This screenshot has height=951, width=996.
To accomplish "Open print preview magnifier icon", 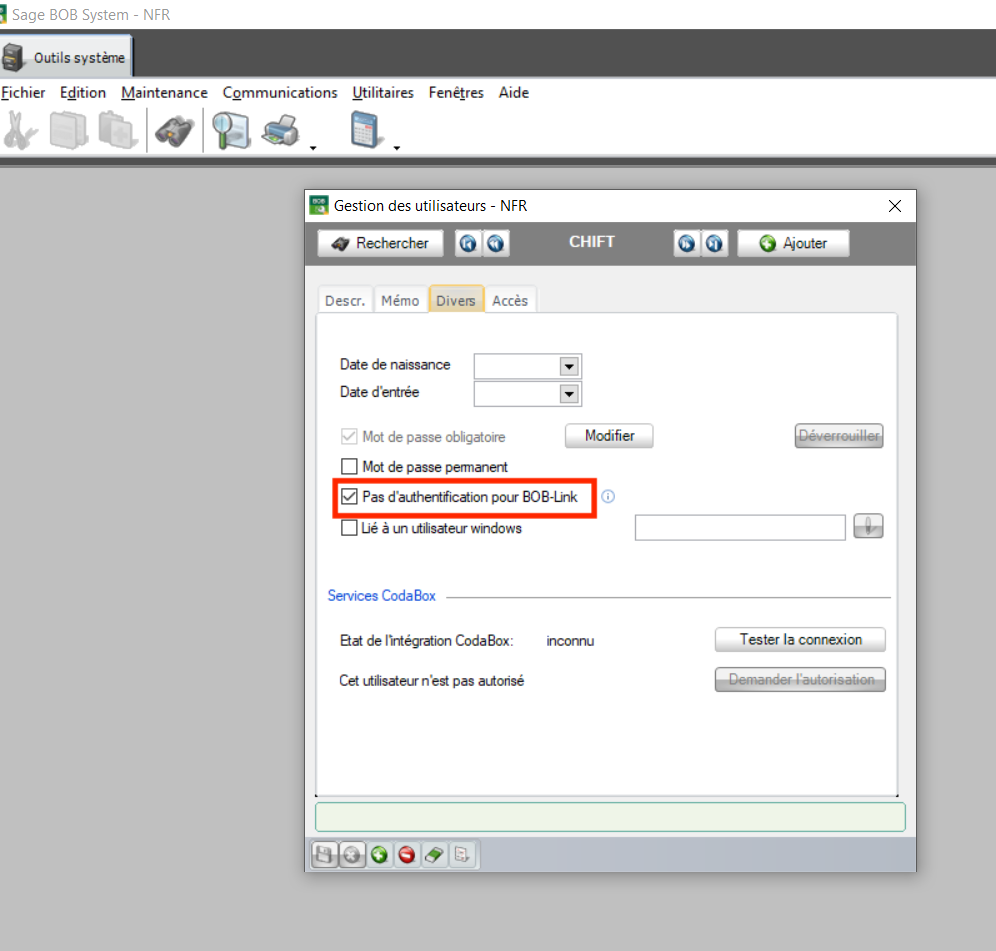I will (231, 130).
